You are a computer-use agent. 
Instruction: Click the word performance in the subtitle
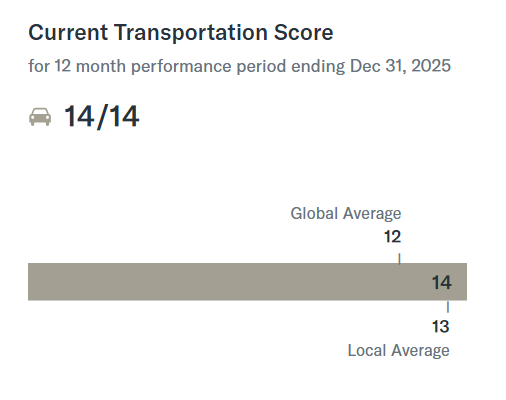[x=181, y=66]
